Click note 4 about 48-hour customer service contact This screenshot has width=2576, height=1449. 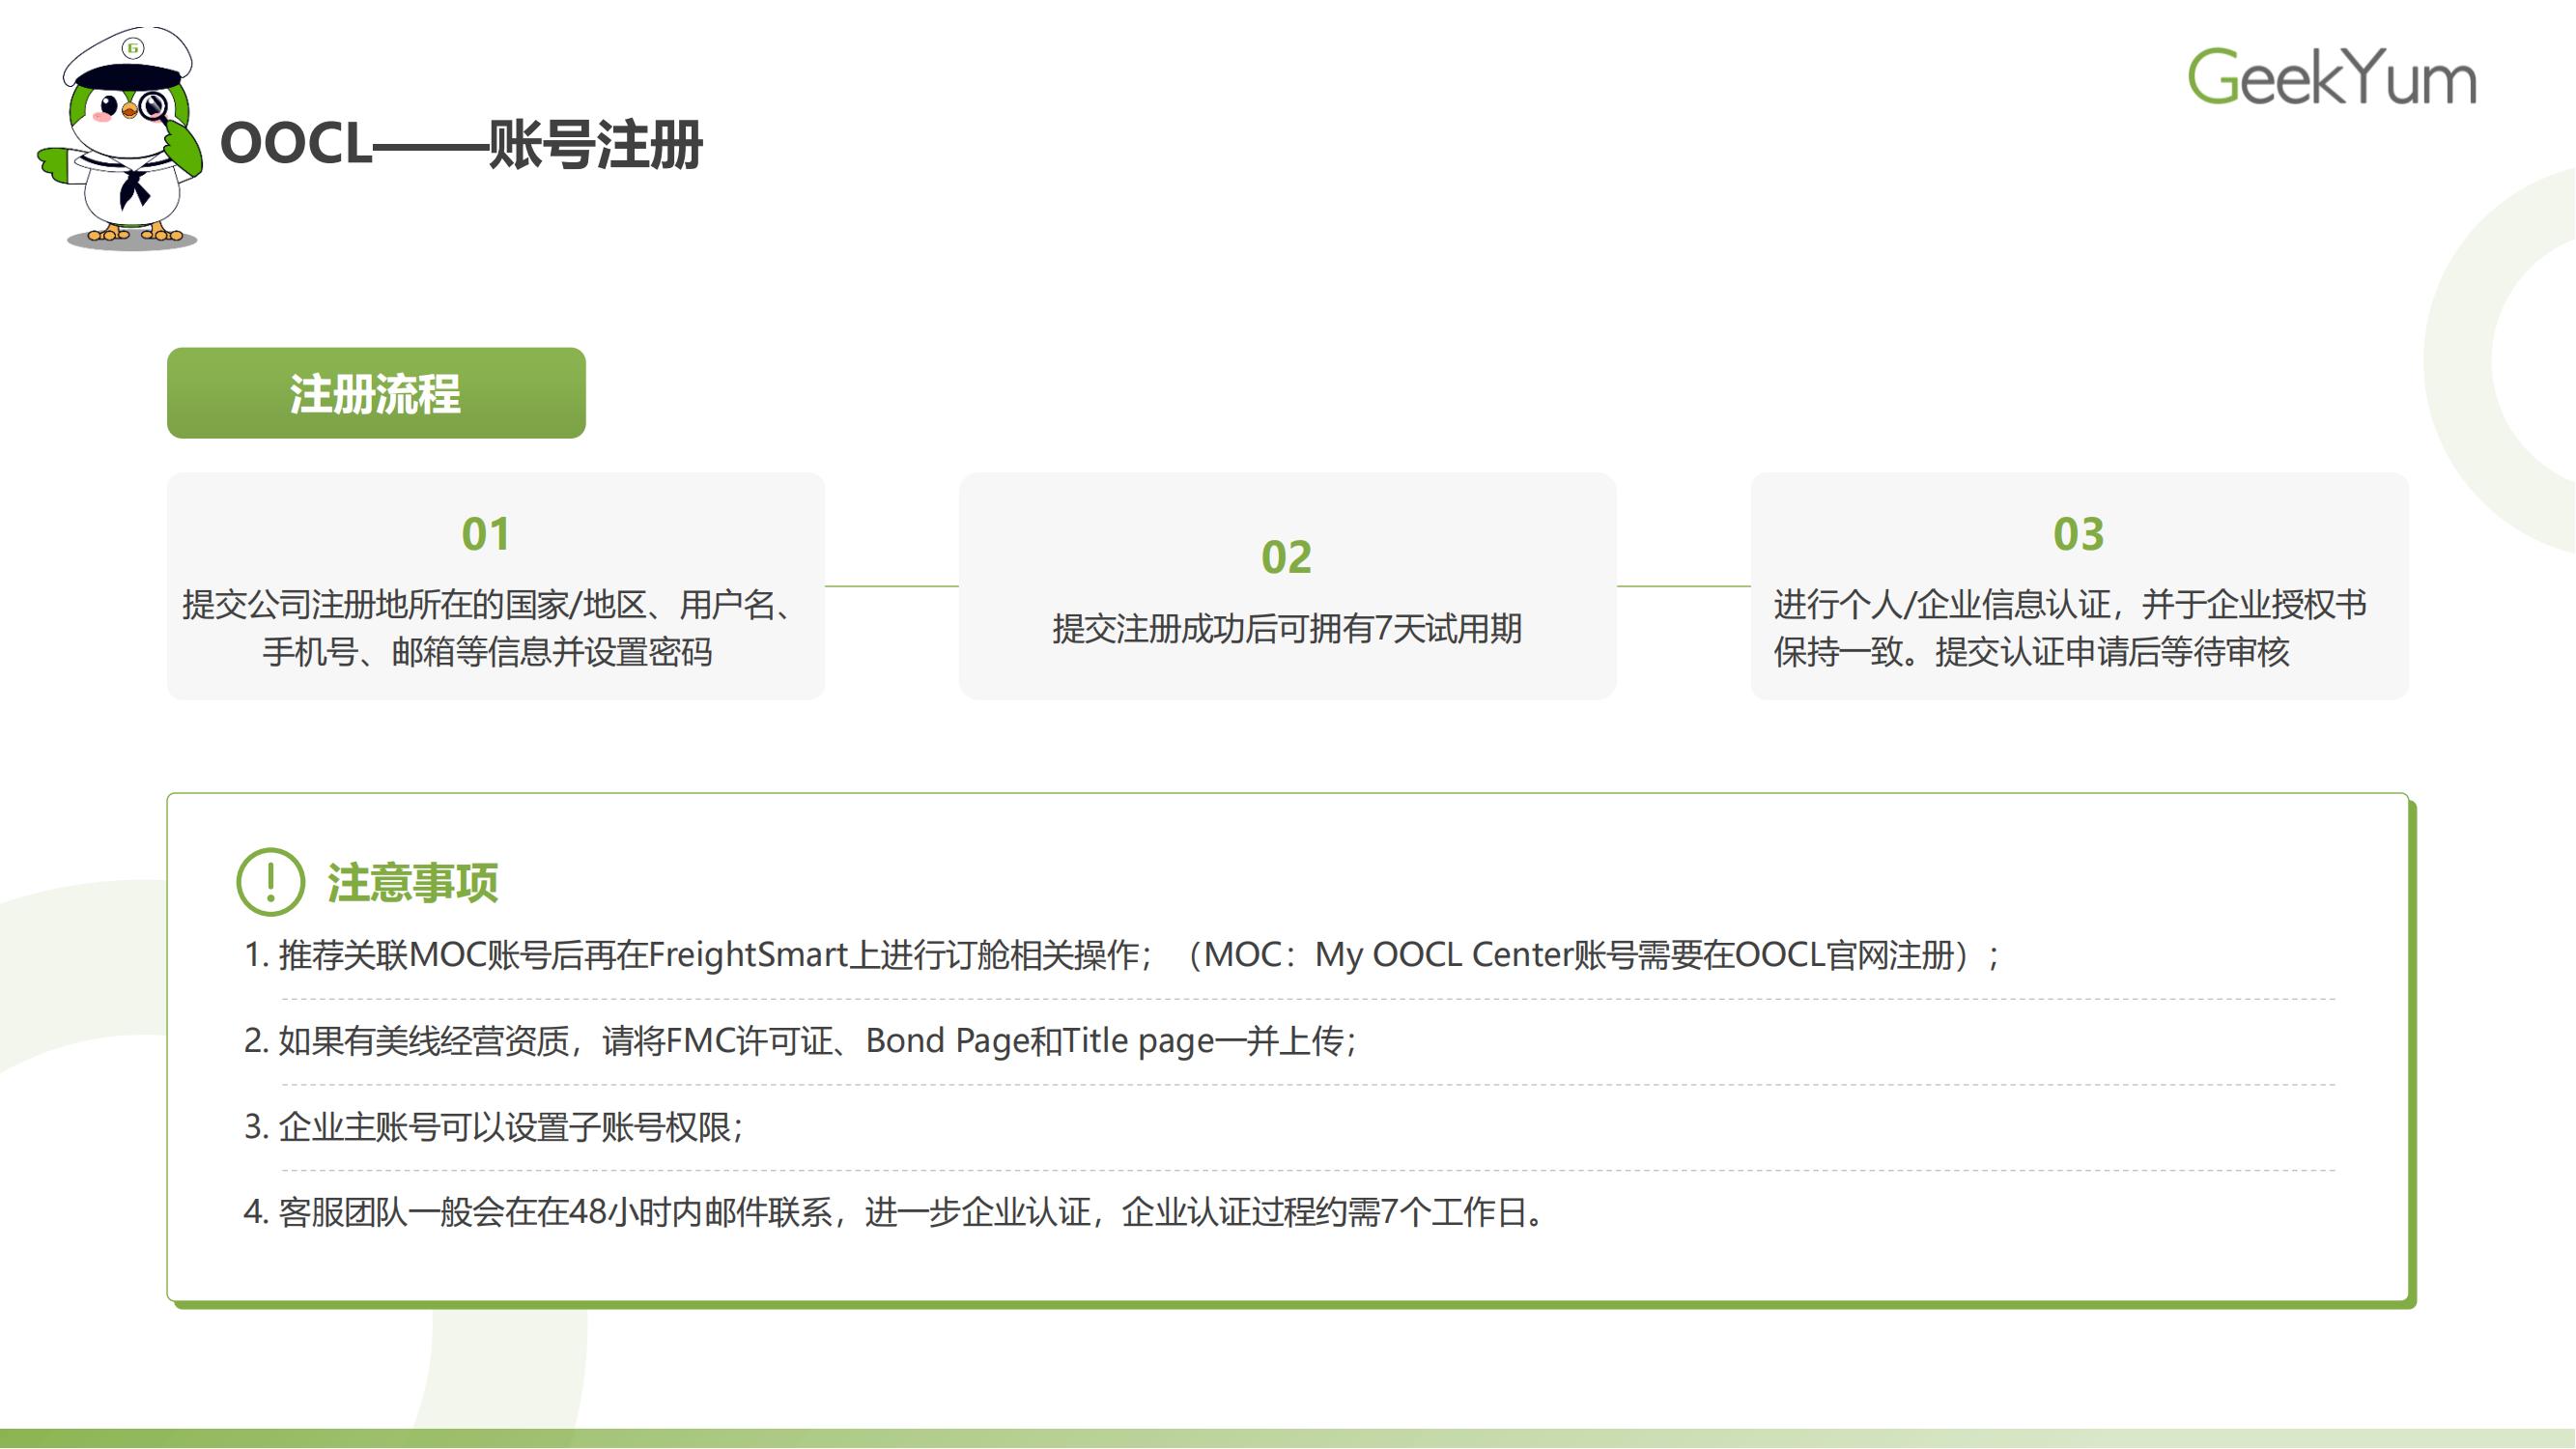895,1212
